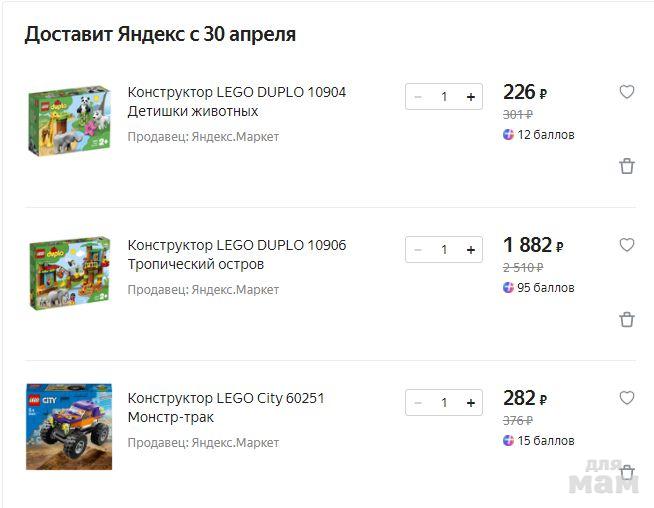Click the points icon beside 95 баллов
This screenshot has width=654, height=508.
pyautogui.click(x=509, y=288)
